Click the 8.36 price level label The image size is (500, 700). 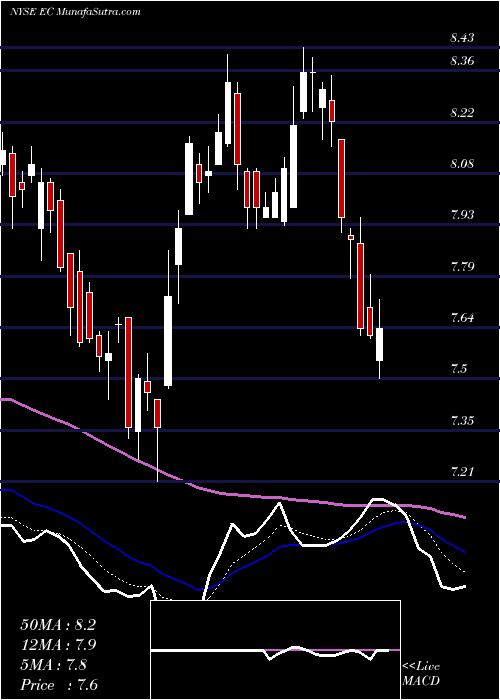[462, 61]
